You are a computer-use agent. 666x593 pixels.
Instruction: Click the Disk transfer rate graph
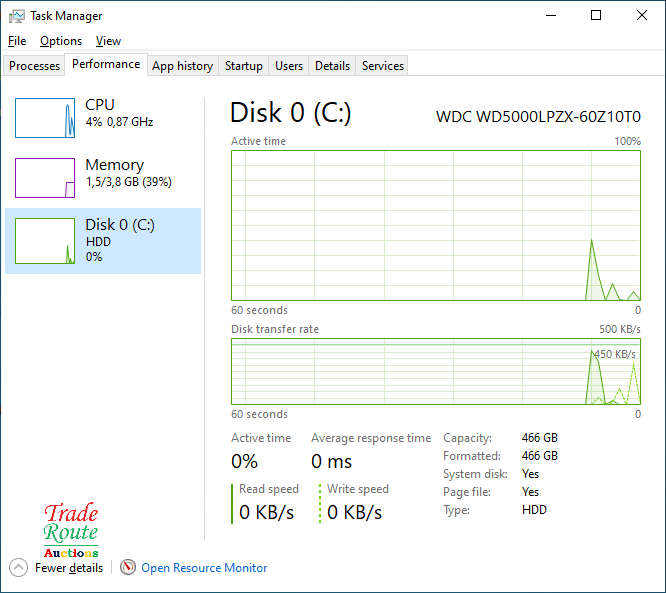point(436,371)
